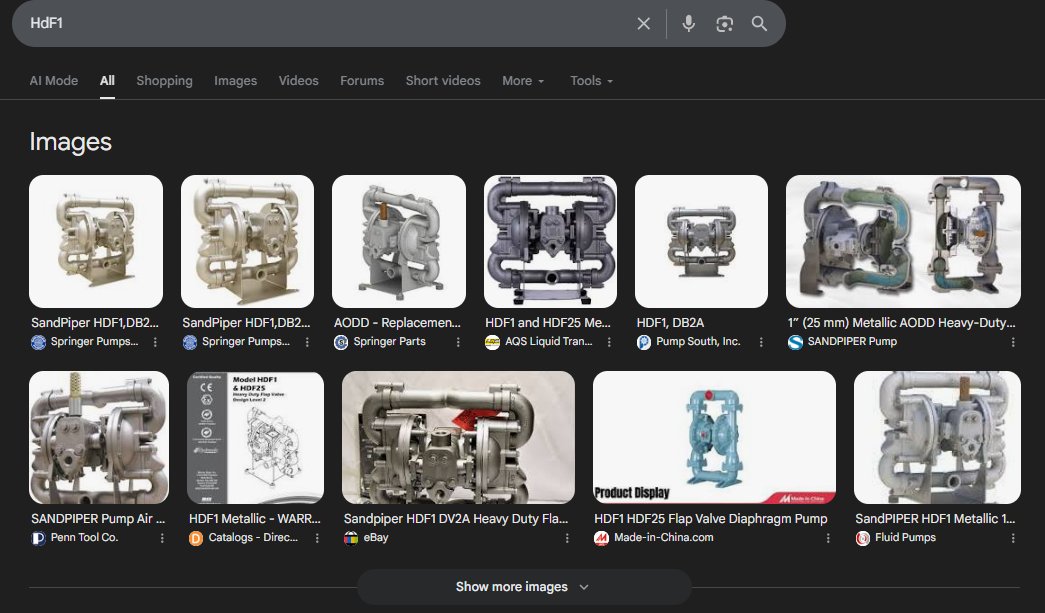
Task: Open the blue Flap Valve Diaphragm Pump thumbnail
Action: click(714, 437)
